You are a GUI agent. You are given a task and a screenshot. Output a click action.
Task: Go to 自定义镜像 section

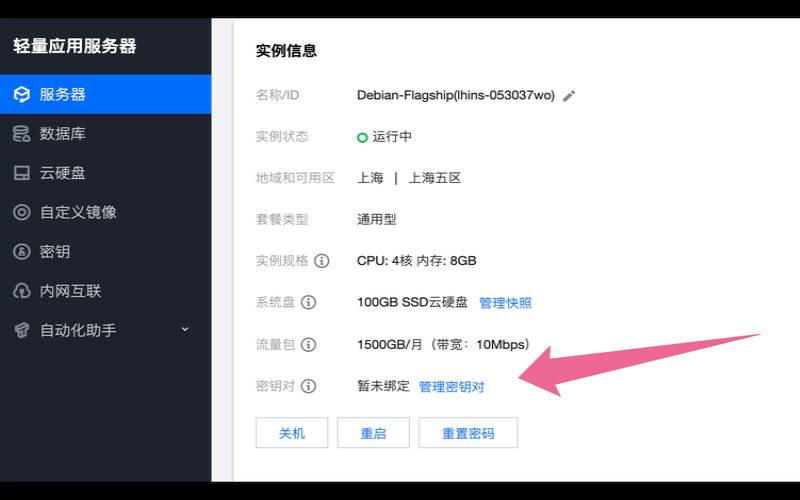point(106,212)
